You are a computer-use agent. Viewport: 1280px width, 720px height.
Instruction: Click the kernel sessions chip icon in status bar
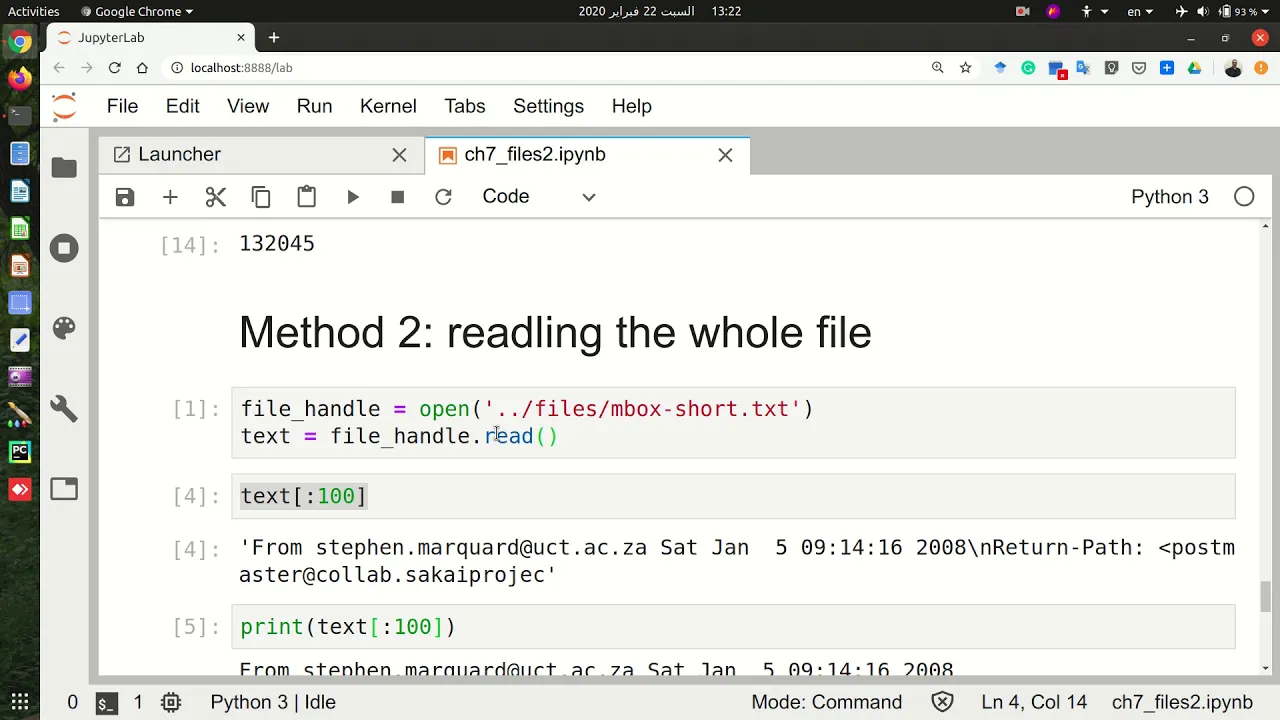tap(171, 702)
